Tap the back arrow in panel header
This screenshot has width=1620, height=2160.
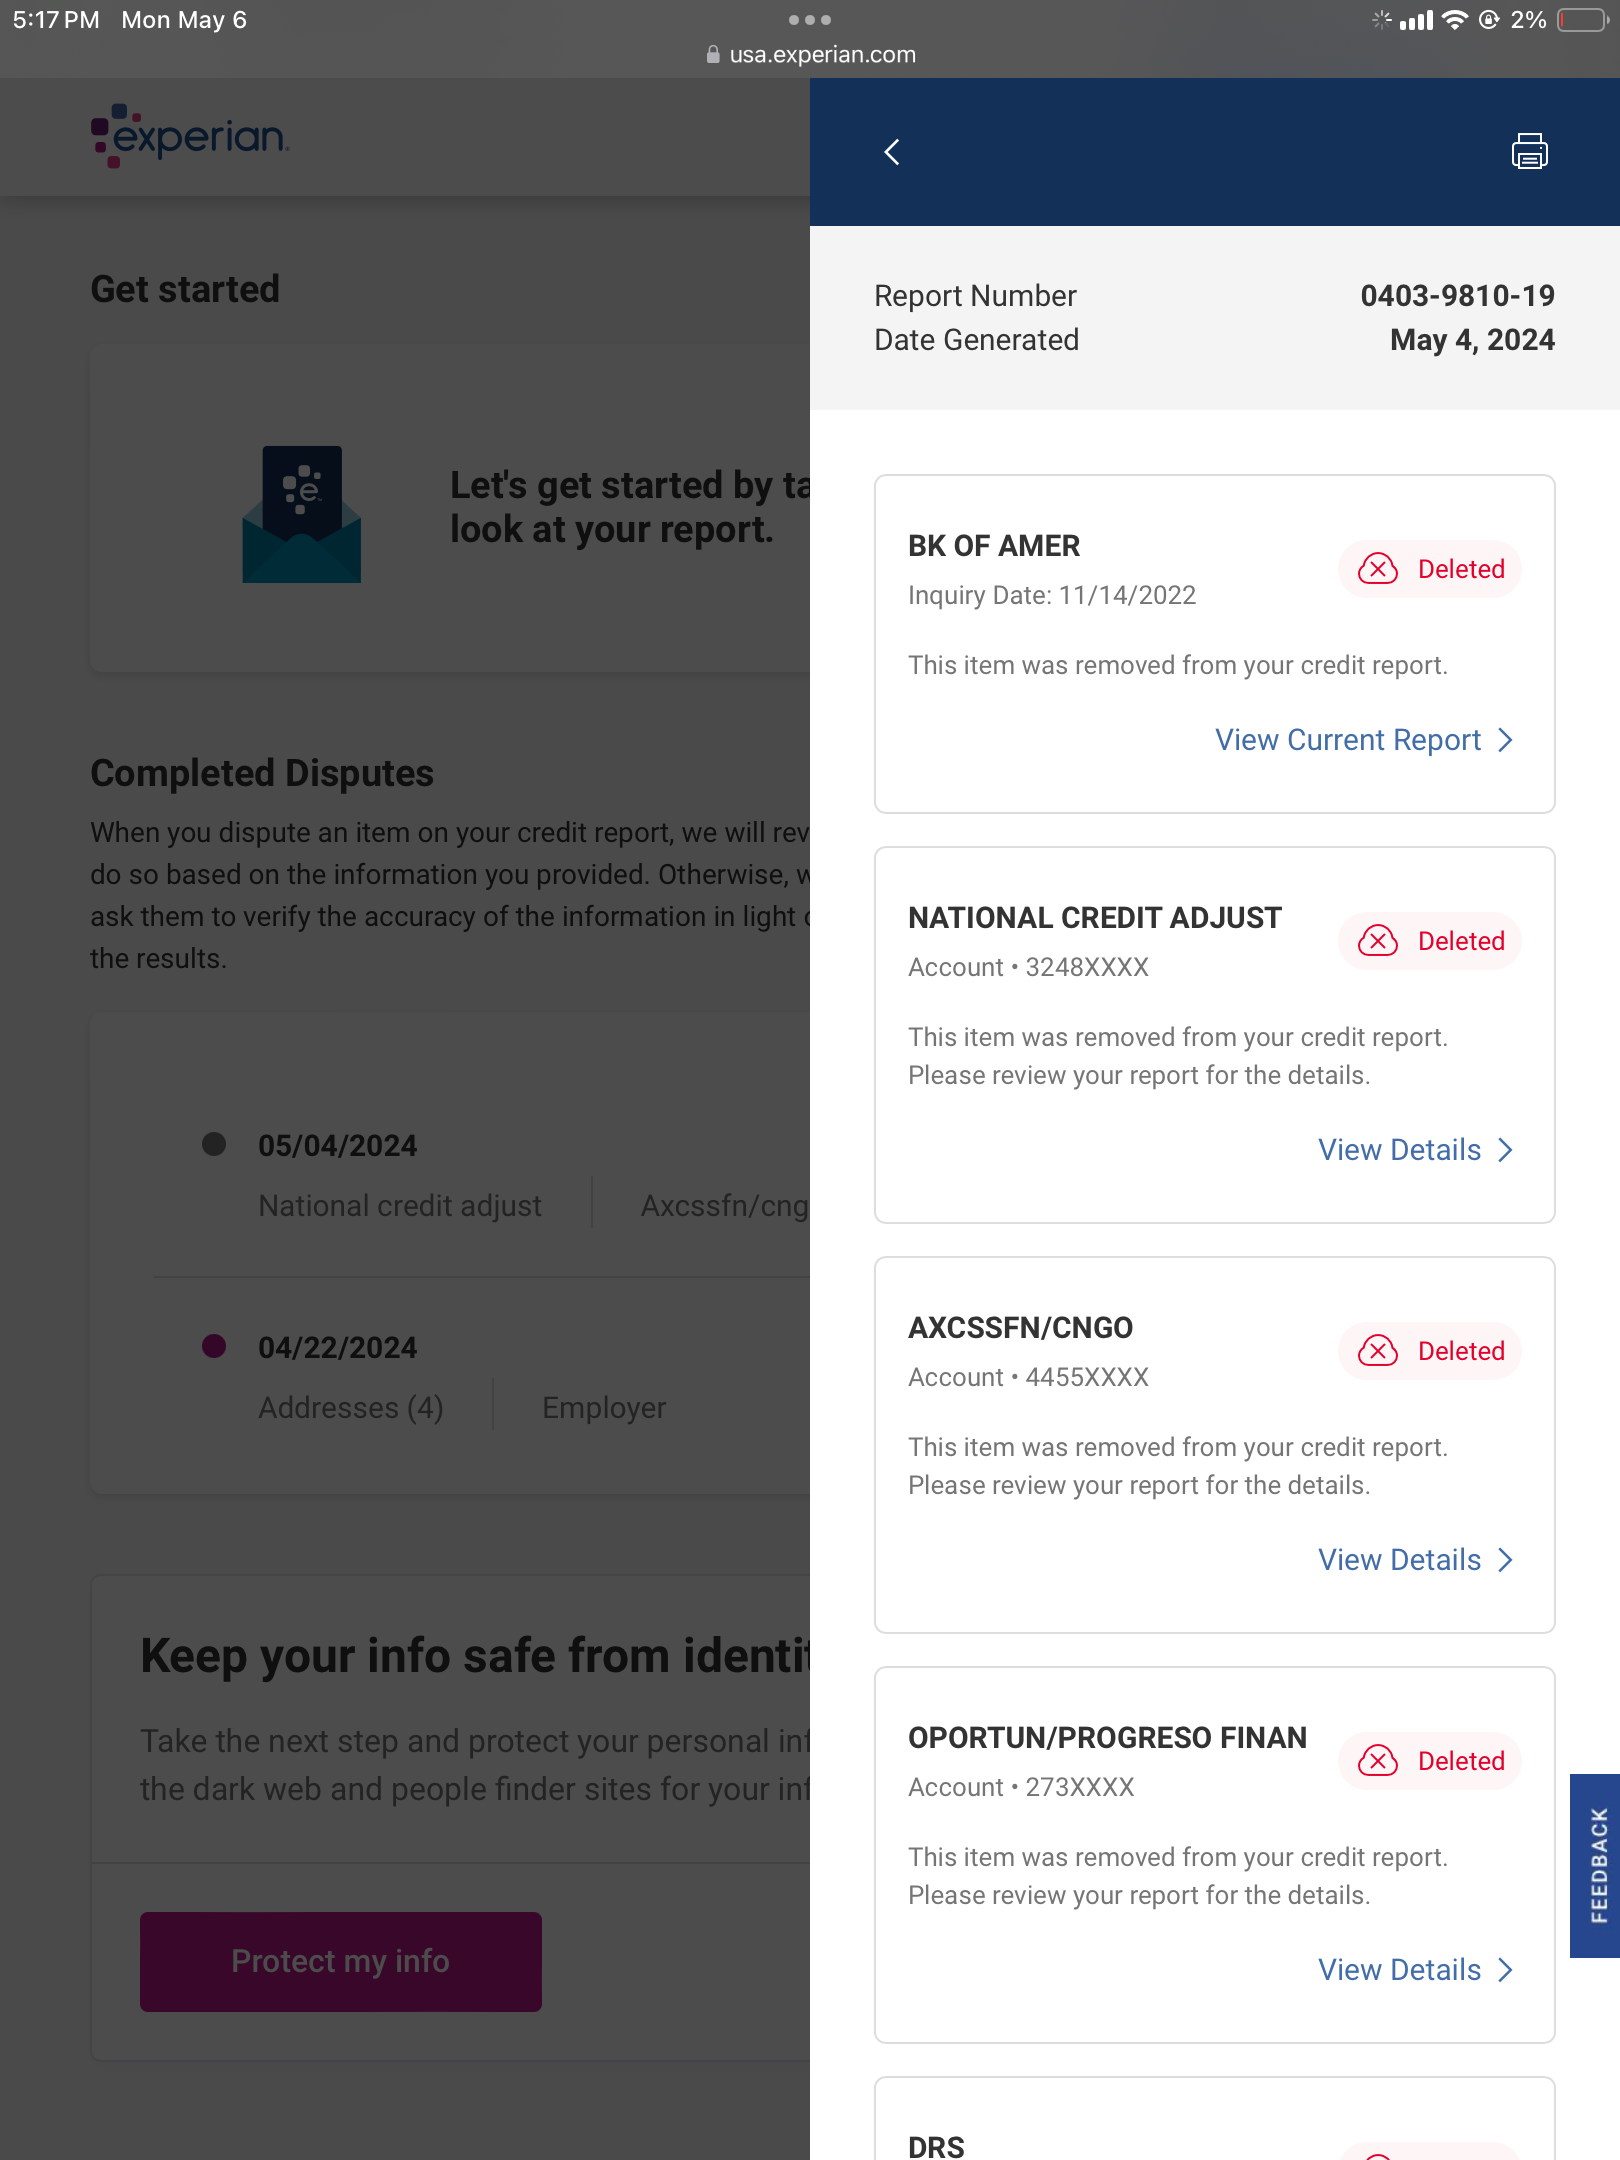892,152
